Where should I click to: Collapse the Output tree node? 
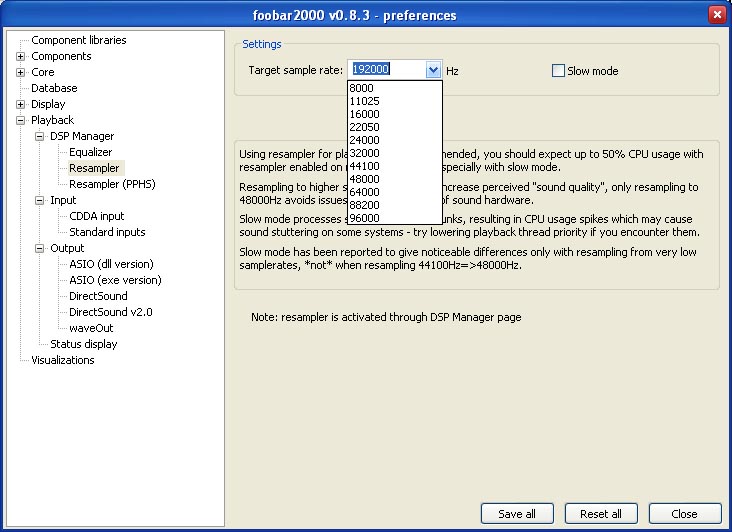click(40, 248)
